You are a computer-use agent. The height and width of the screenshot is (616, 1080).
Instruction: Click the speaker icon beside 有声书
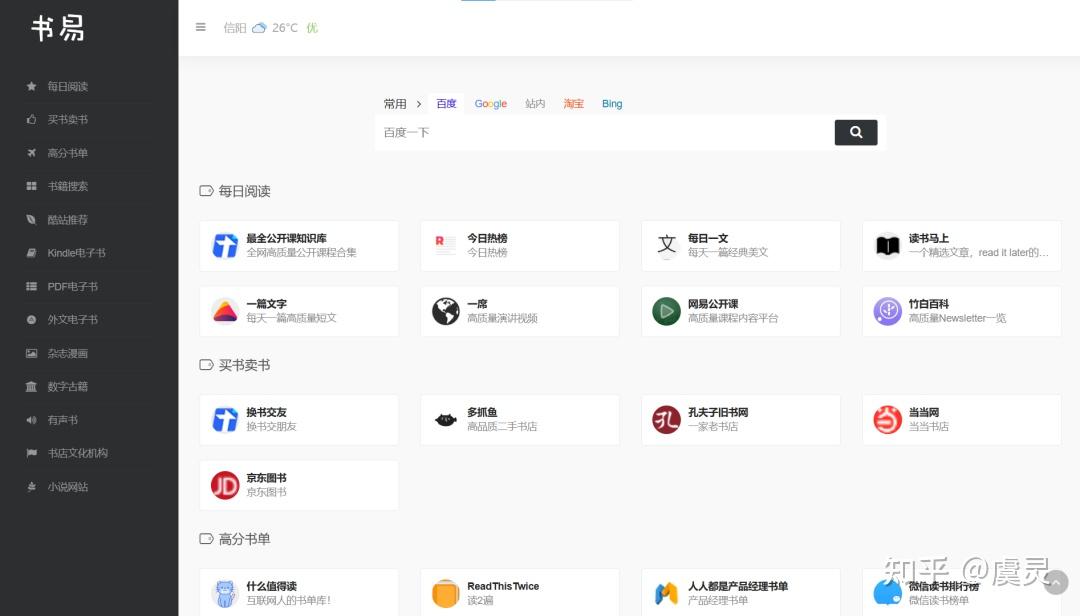[31, 420]
